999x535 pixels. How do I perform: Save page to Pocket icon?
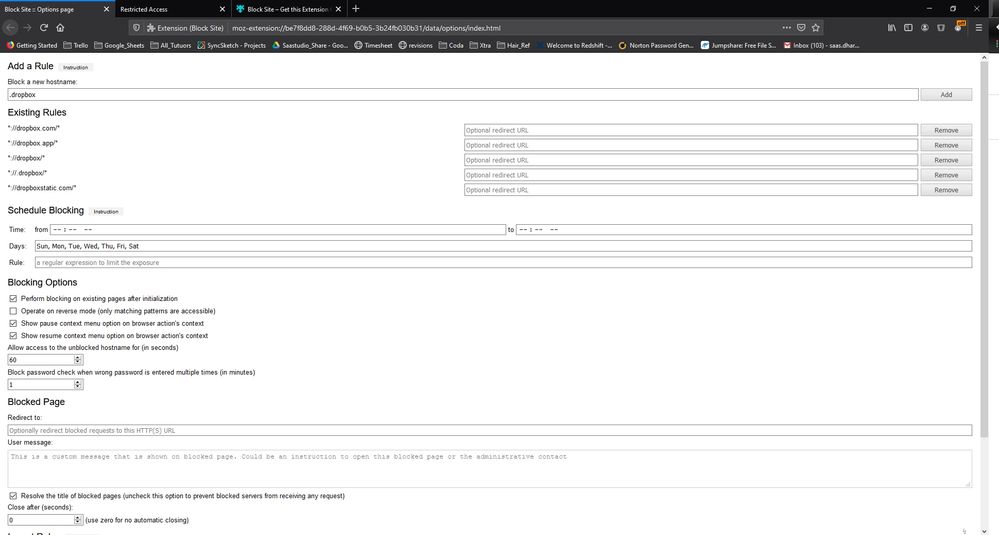801,27
